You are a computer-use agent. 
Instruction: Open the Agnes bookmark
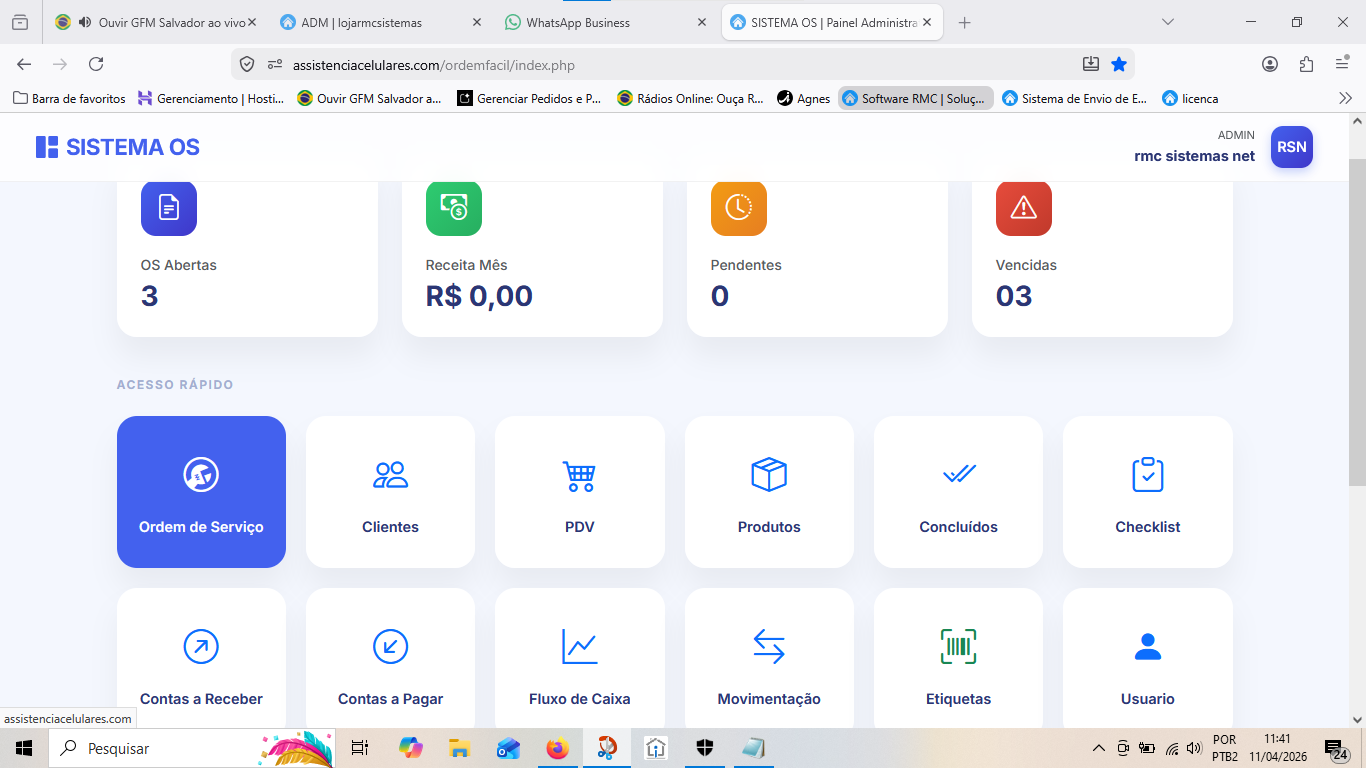click(x=804, y=98)
